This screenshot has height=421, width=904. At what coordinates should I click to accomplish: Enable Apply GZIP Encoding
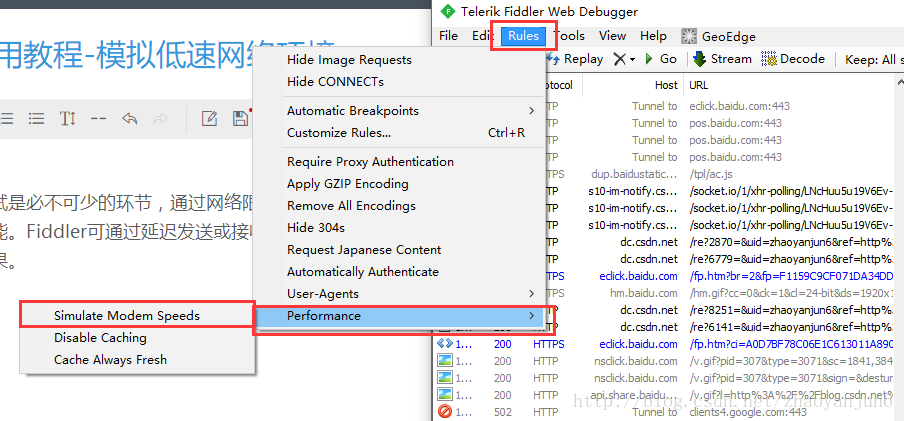coord(348,184)
